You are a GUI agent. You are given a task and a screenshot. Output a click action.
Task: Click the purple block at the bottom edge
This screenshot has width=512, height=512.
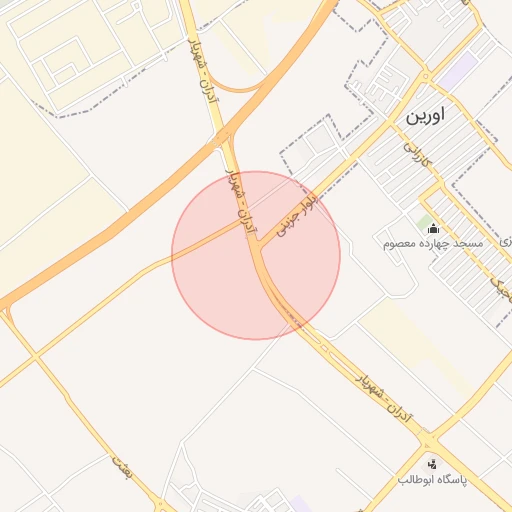(x=301, y=504)
